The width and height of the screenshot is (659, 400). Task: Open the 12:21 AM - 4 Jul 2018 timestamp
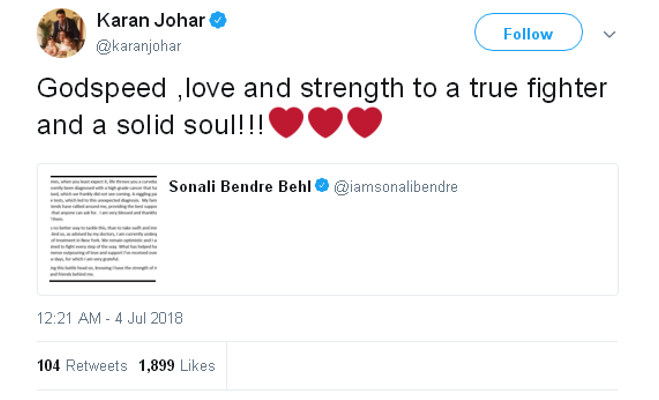click(x=110, y=319)
